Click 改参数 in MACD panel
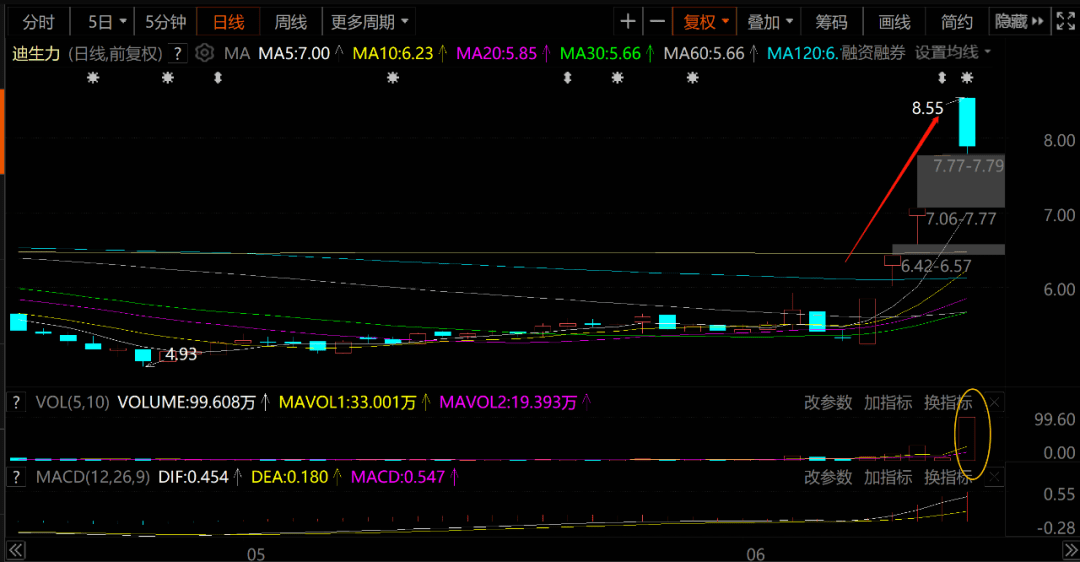This screenshot has width=1080, height=562. coord(828,477)
